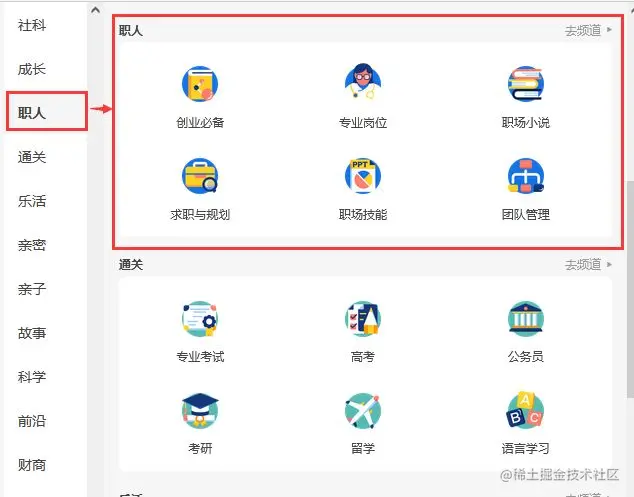Click the 语言学习 label text
Screen dimensions: 634x497
click(x=526, y=448)
